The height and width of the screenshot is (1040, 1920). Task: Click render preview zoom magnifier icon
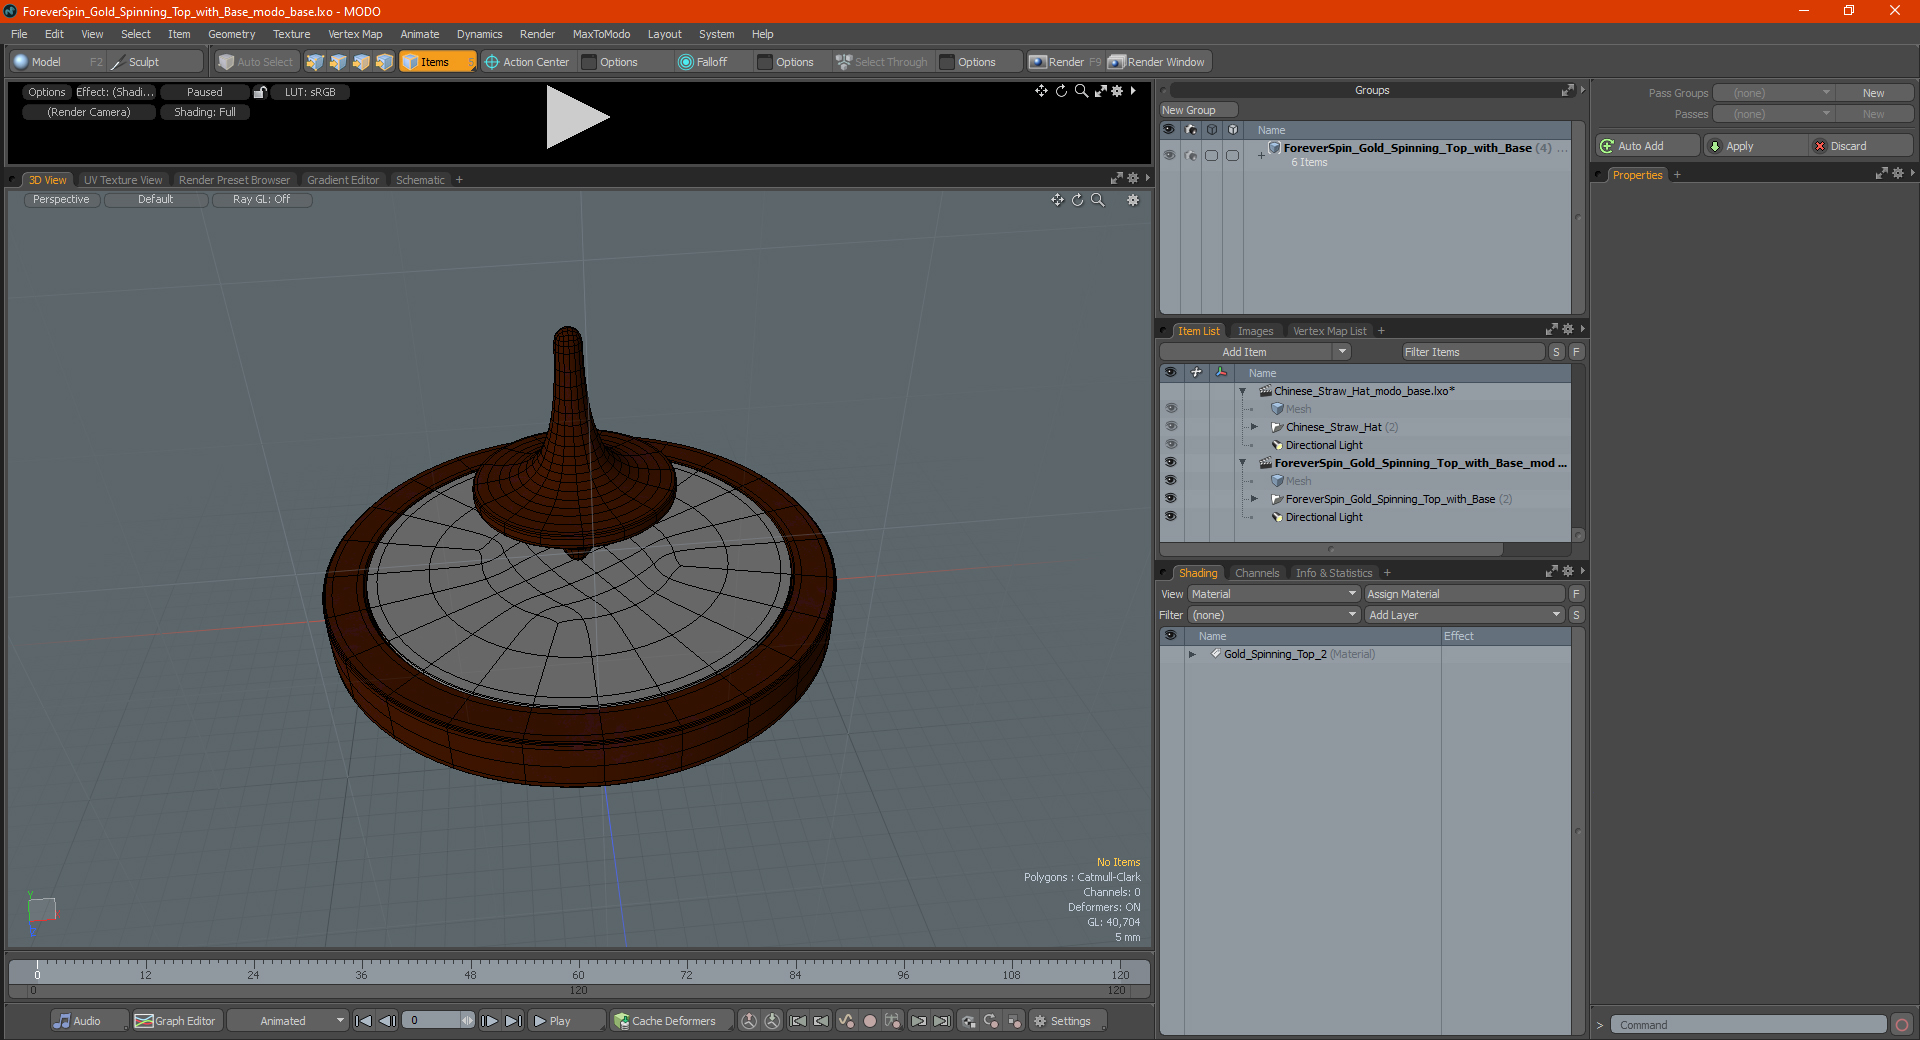tap(1081, 91)
